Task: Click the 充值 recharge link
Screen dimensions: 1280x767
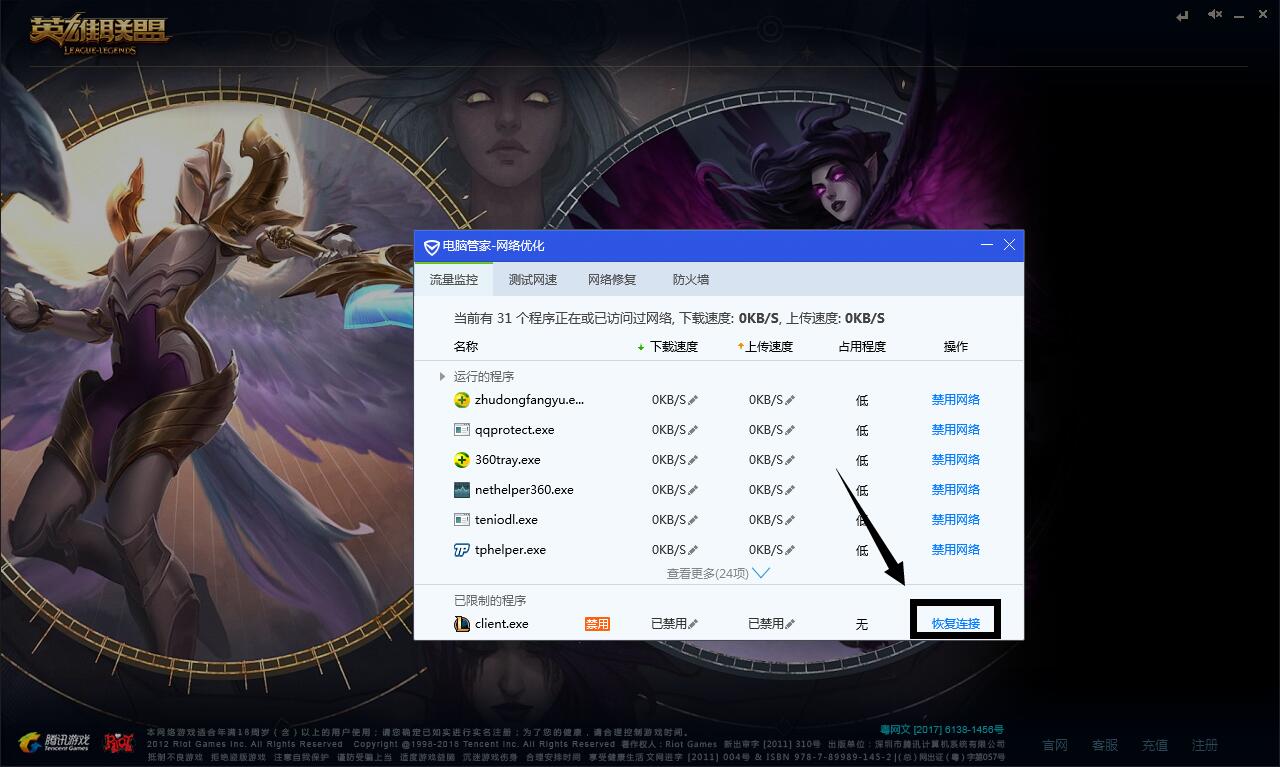Action: 1155,745
